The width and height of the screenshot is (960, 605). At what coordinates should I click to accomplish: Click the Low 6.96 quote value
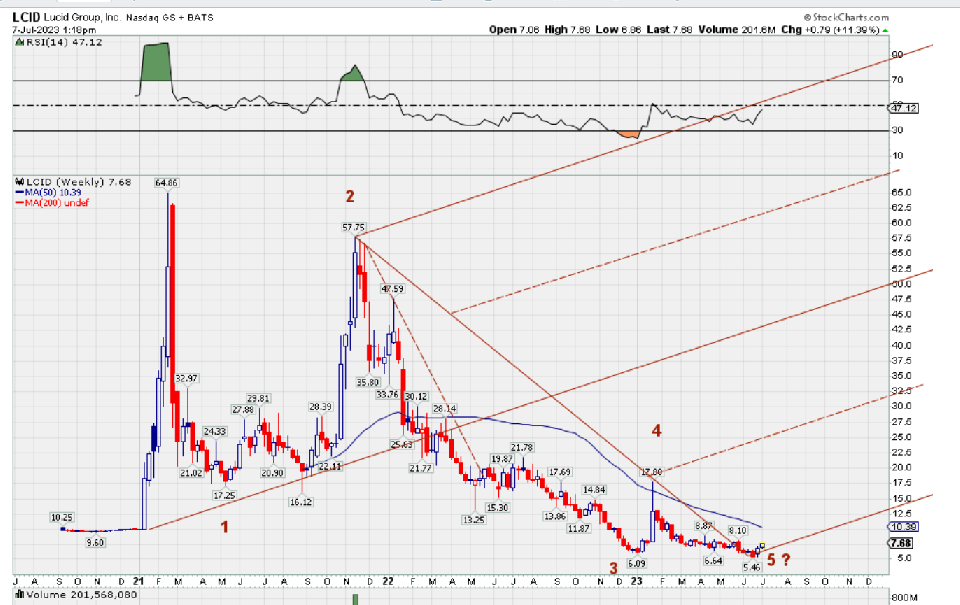pos(618,29)
